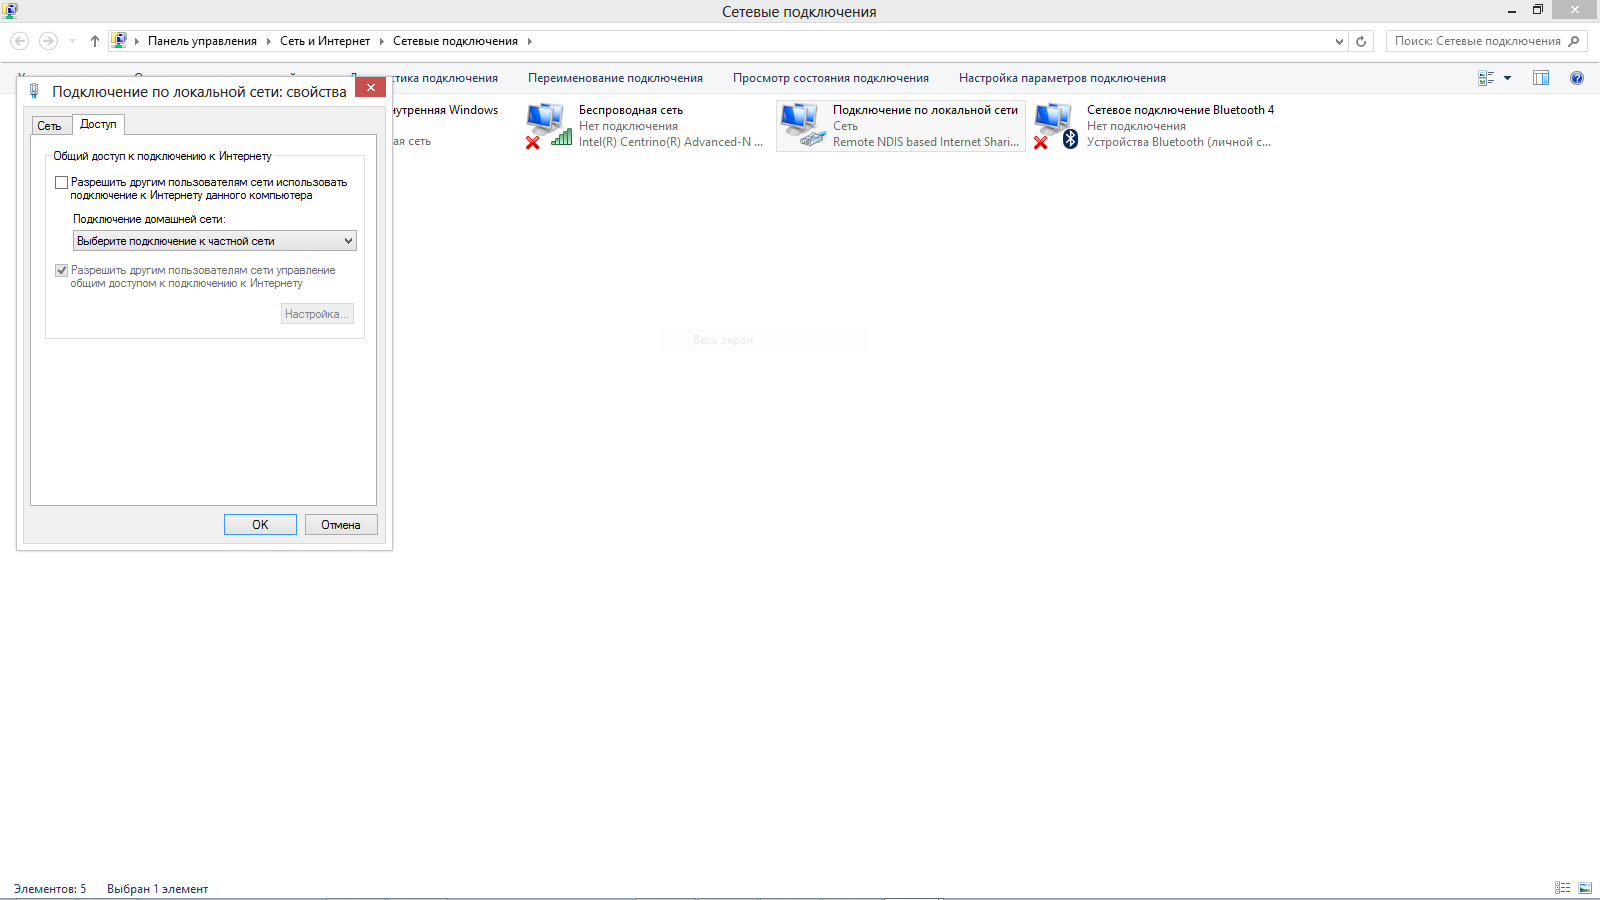Select the Беспроводная сеть adapter icon
This screenshot has height=900, width=1600.
(x=548, y=125)
